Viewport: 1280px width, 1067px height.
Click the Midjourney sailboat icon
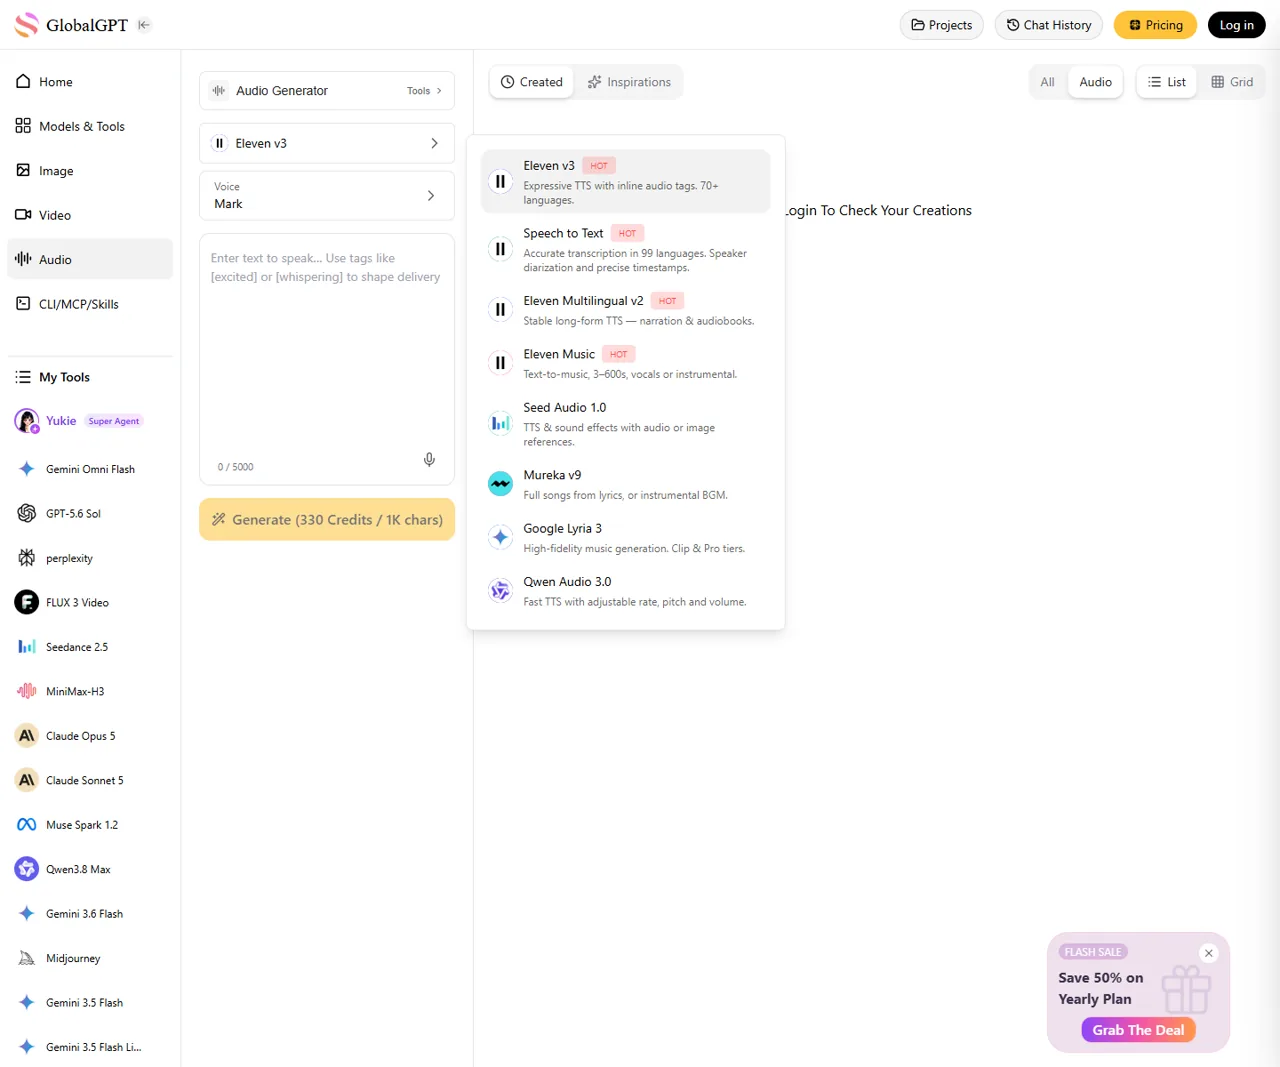[27, 958]
